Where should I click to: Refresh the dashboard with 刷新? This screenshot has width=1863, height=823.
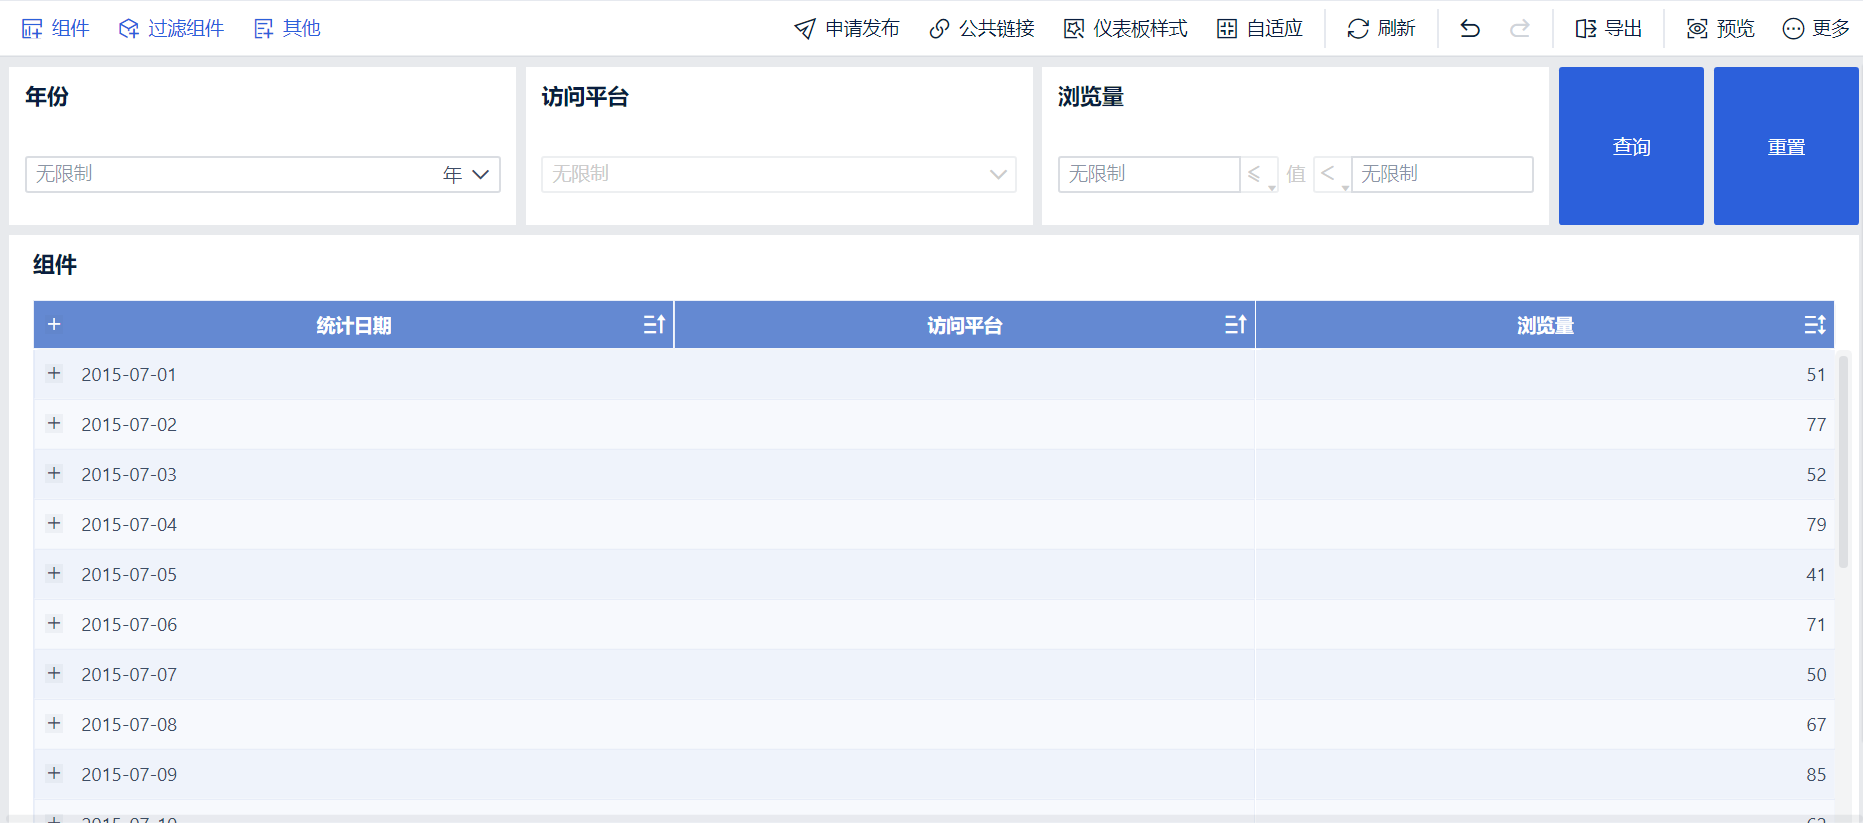coord(1381,28)
